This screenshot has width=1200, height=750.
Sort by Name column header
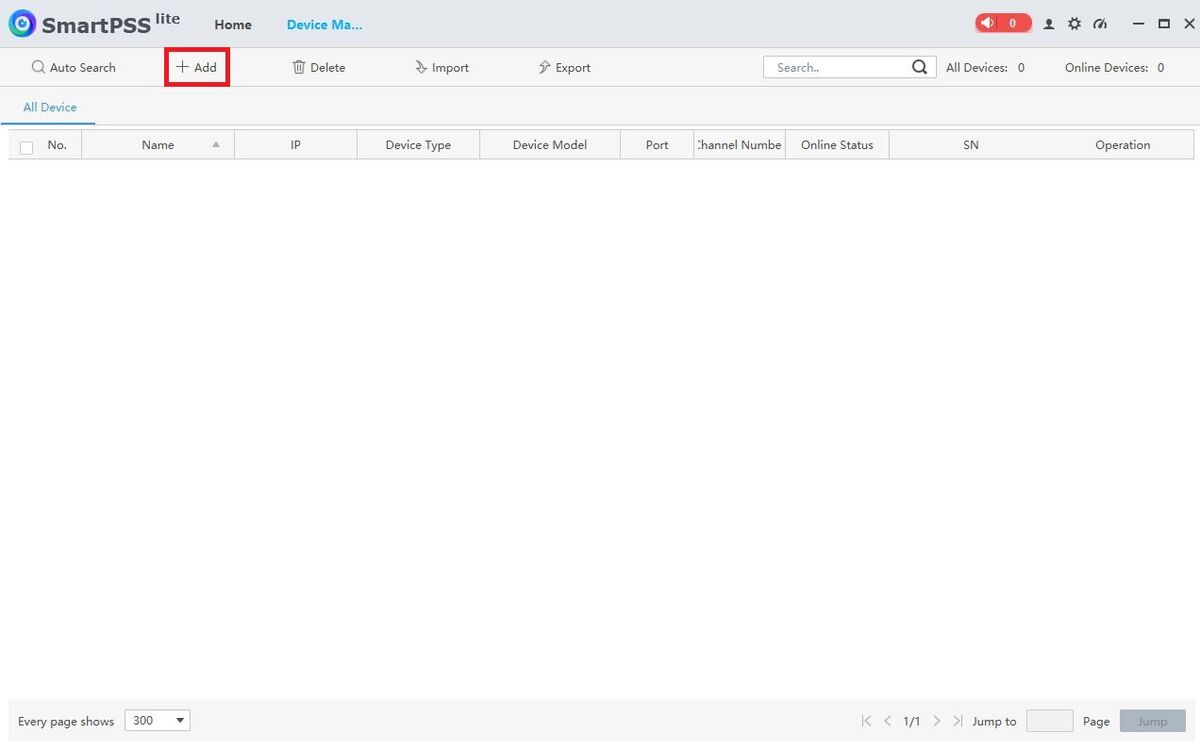tap(158, 145)
